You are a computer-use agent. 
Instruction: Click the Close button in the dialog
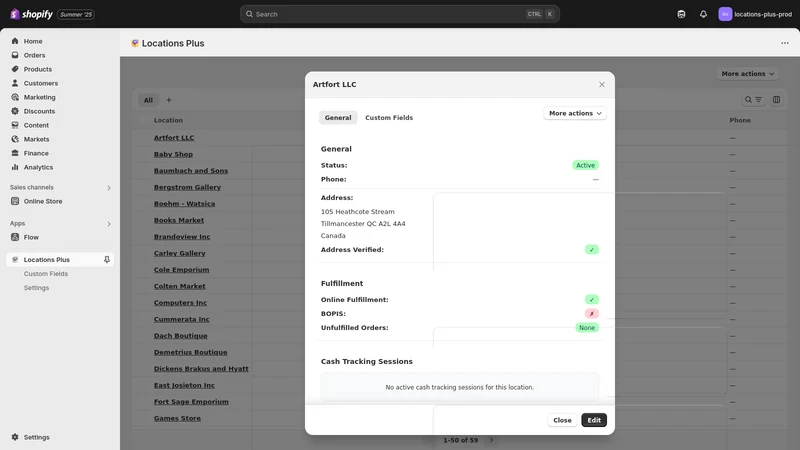click(562, 420)
